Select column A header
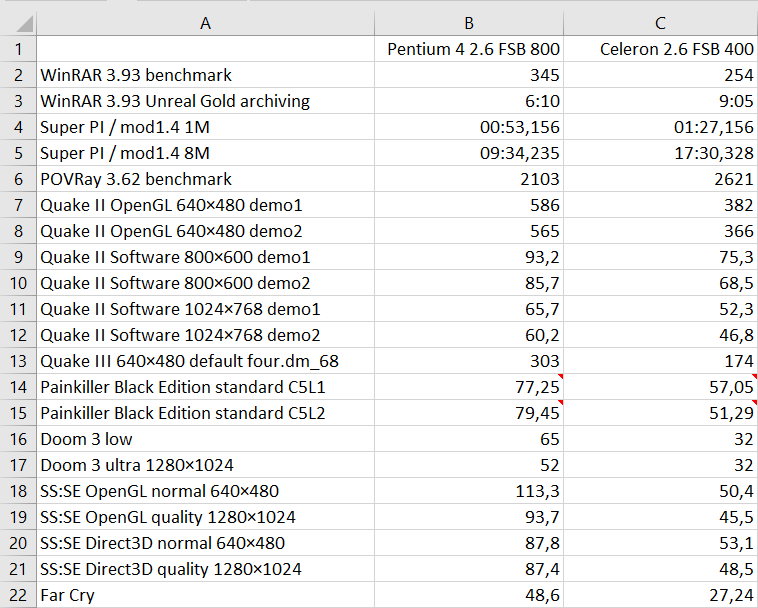 click(x=205, y=23)
